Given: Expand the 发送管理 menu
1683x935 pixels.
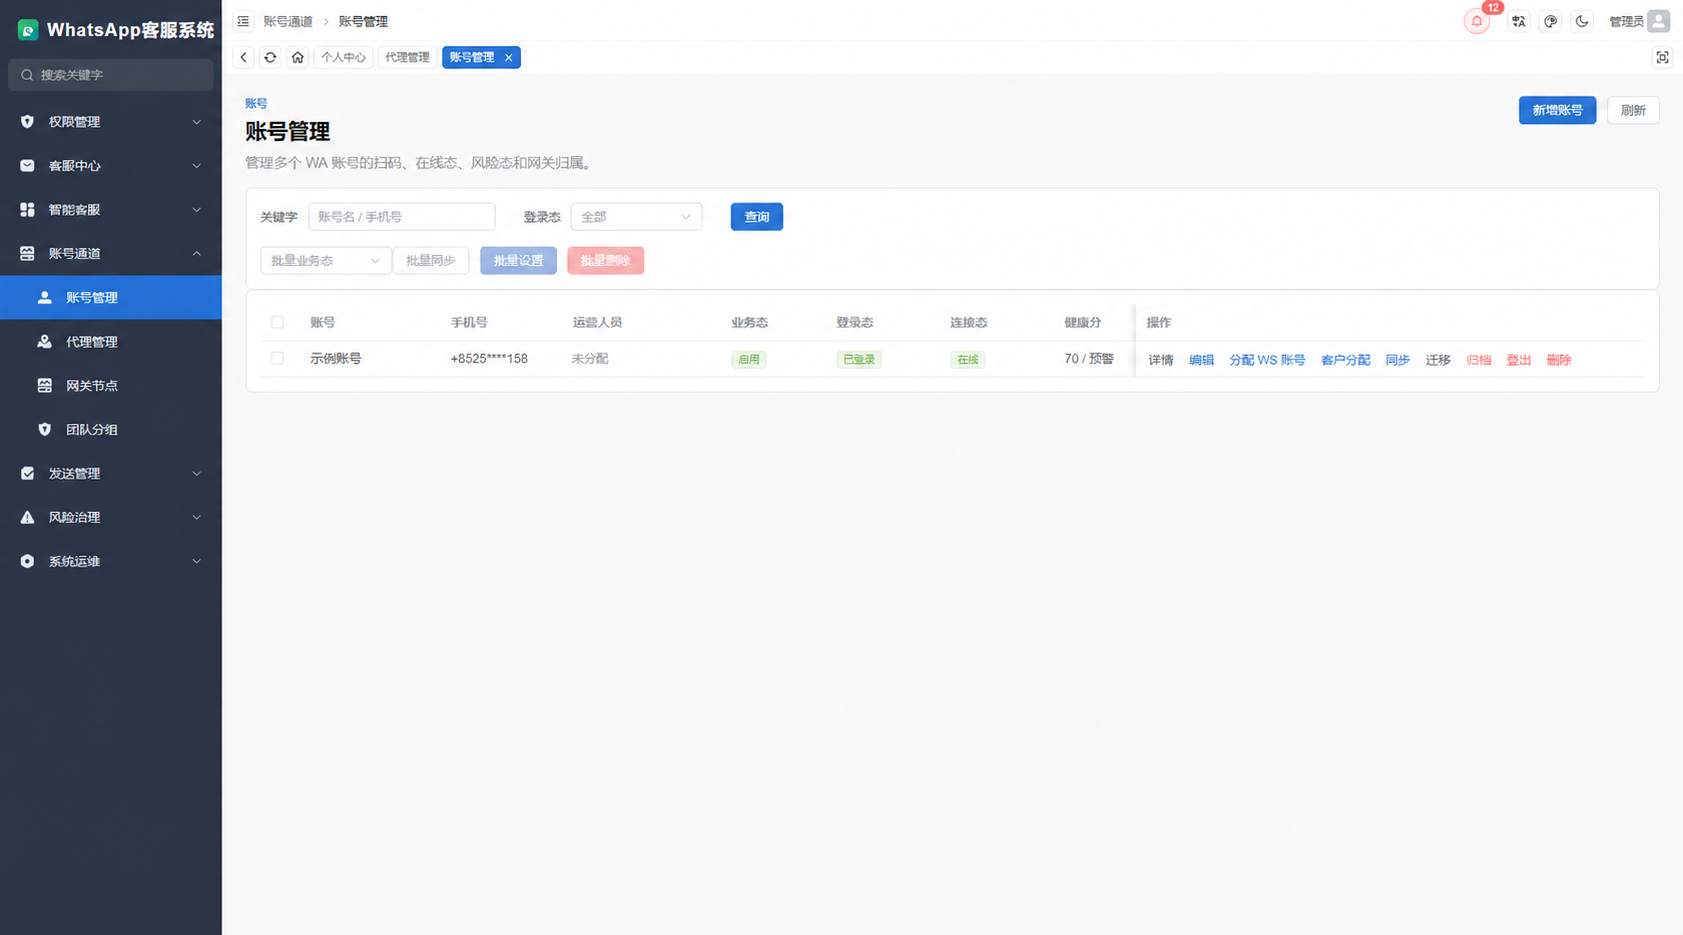Looking at the screenshot, I should 111,474.
